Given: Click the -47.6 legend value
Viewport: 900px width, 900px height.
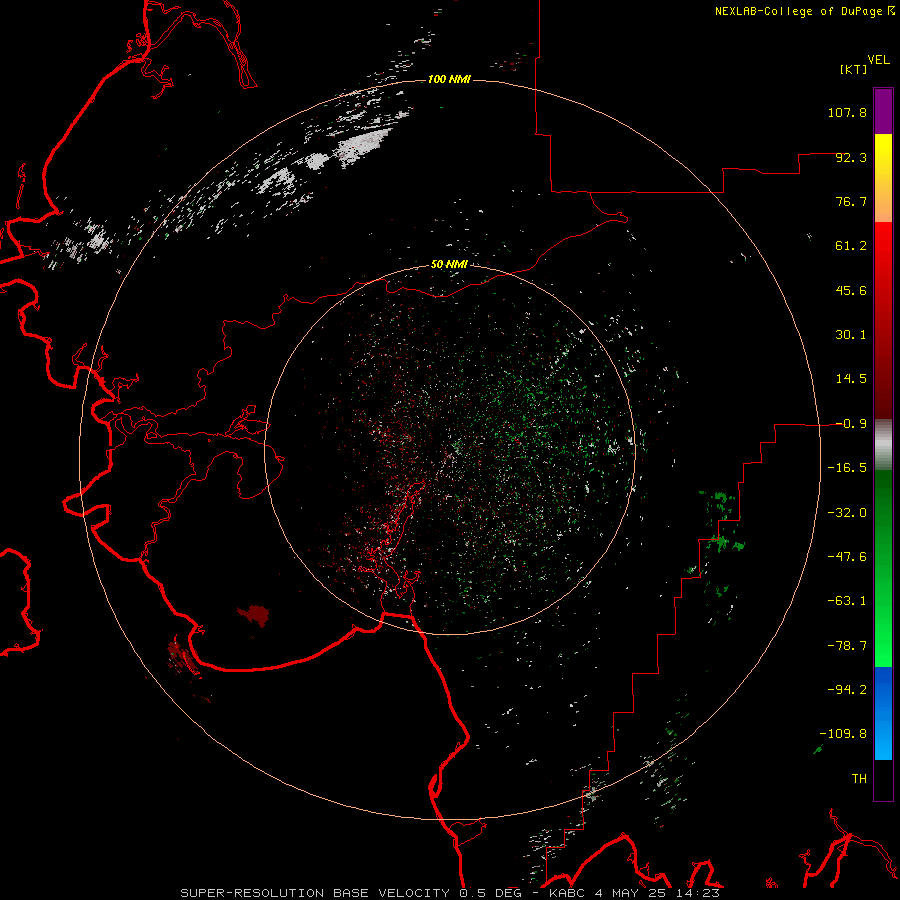Looking at the screenshot, I should pos(847,557).
